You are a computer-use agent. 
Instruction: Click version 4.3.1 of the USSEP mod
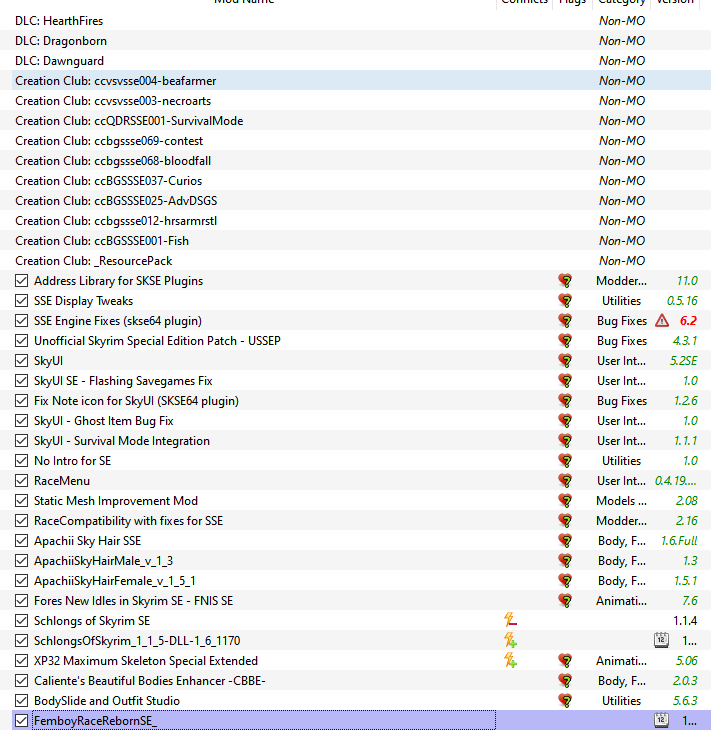tap(684, 341)
